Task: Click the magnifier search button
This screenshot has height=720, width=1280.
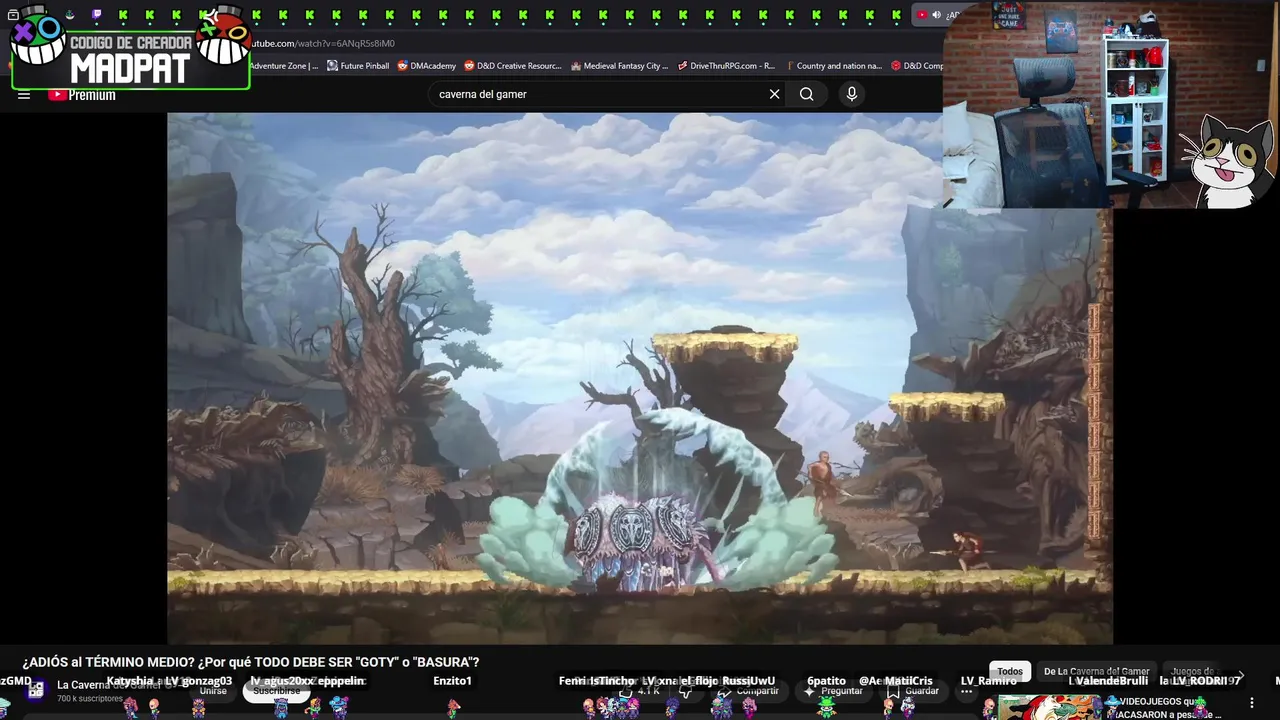Action: [807, 94]
